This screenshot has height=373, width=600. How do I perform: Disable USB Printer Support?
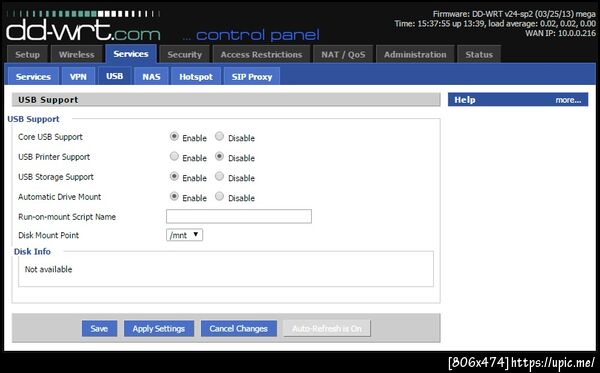tap(219, 156)
